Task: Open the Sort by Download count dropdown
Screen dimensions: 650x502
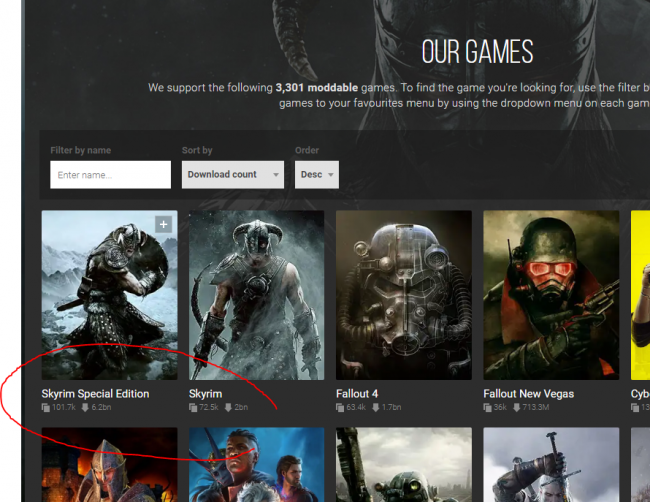Action: click(233, 174)
